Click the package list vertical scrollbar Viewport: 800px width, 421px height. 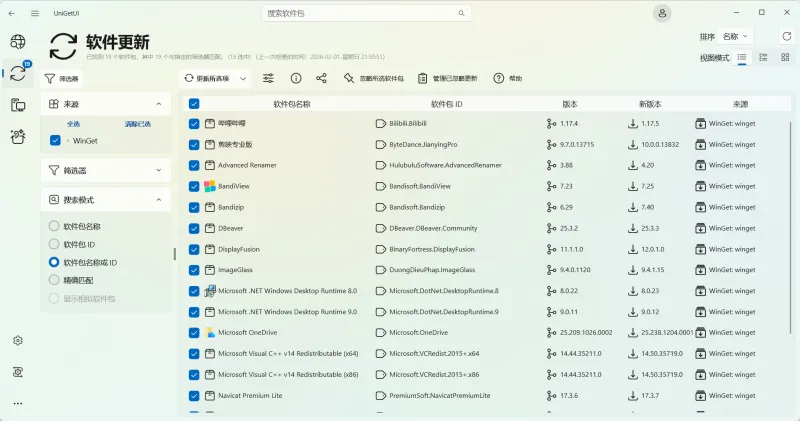pos(790,227)
